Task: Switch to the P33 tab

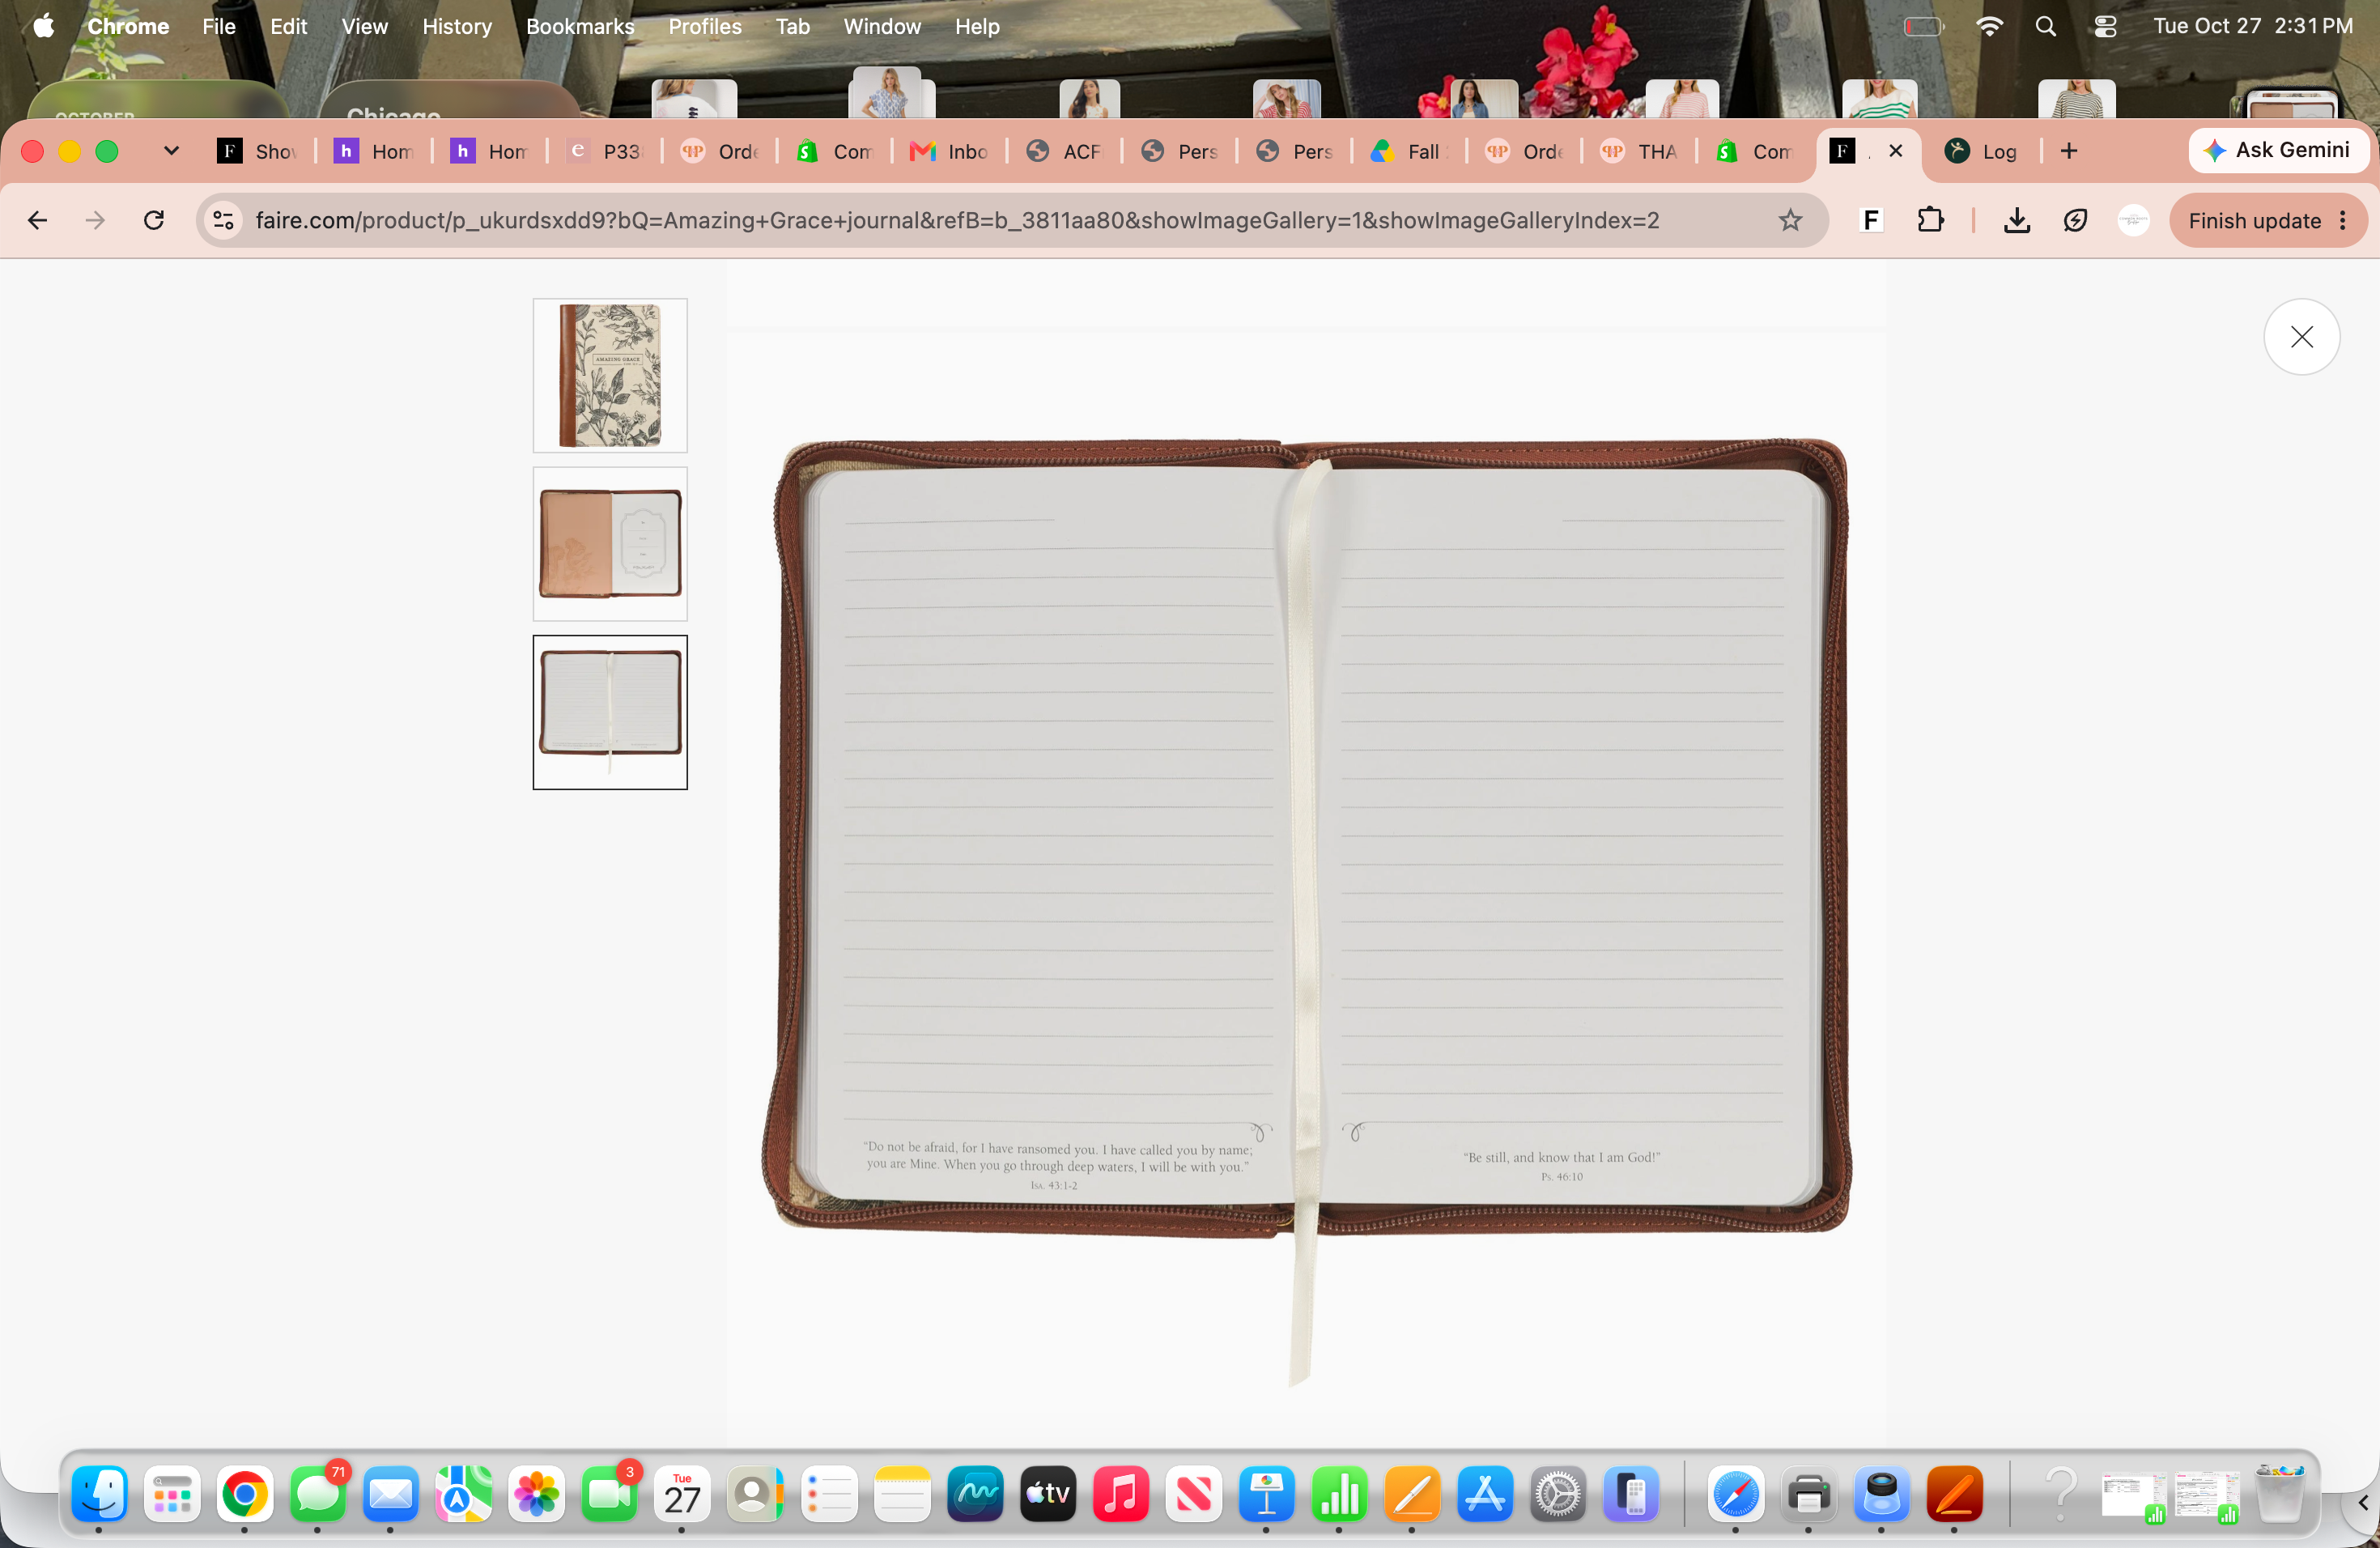Action: (x=604, y=151)
